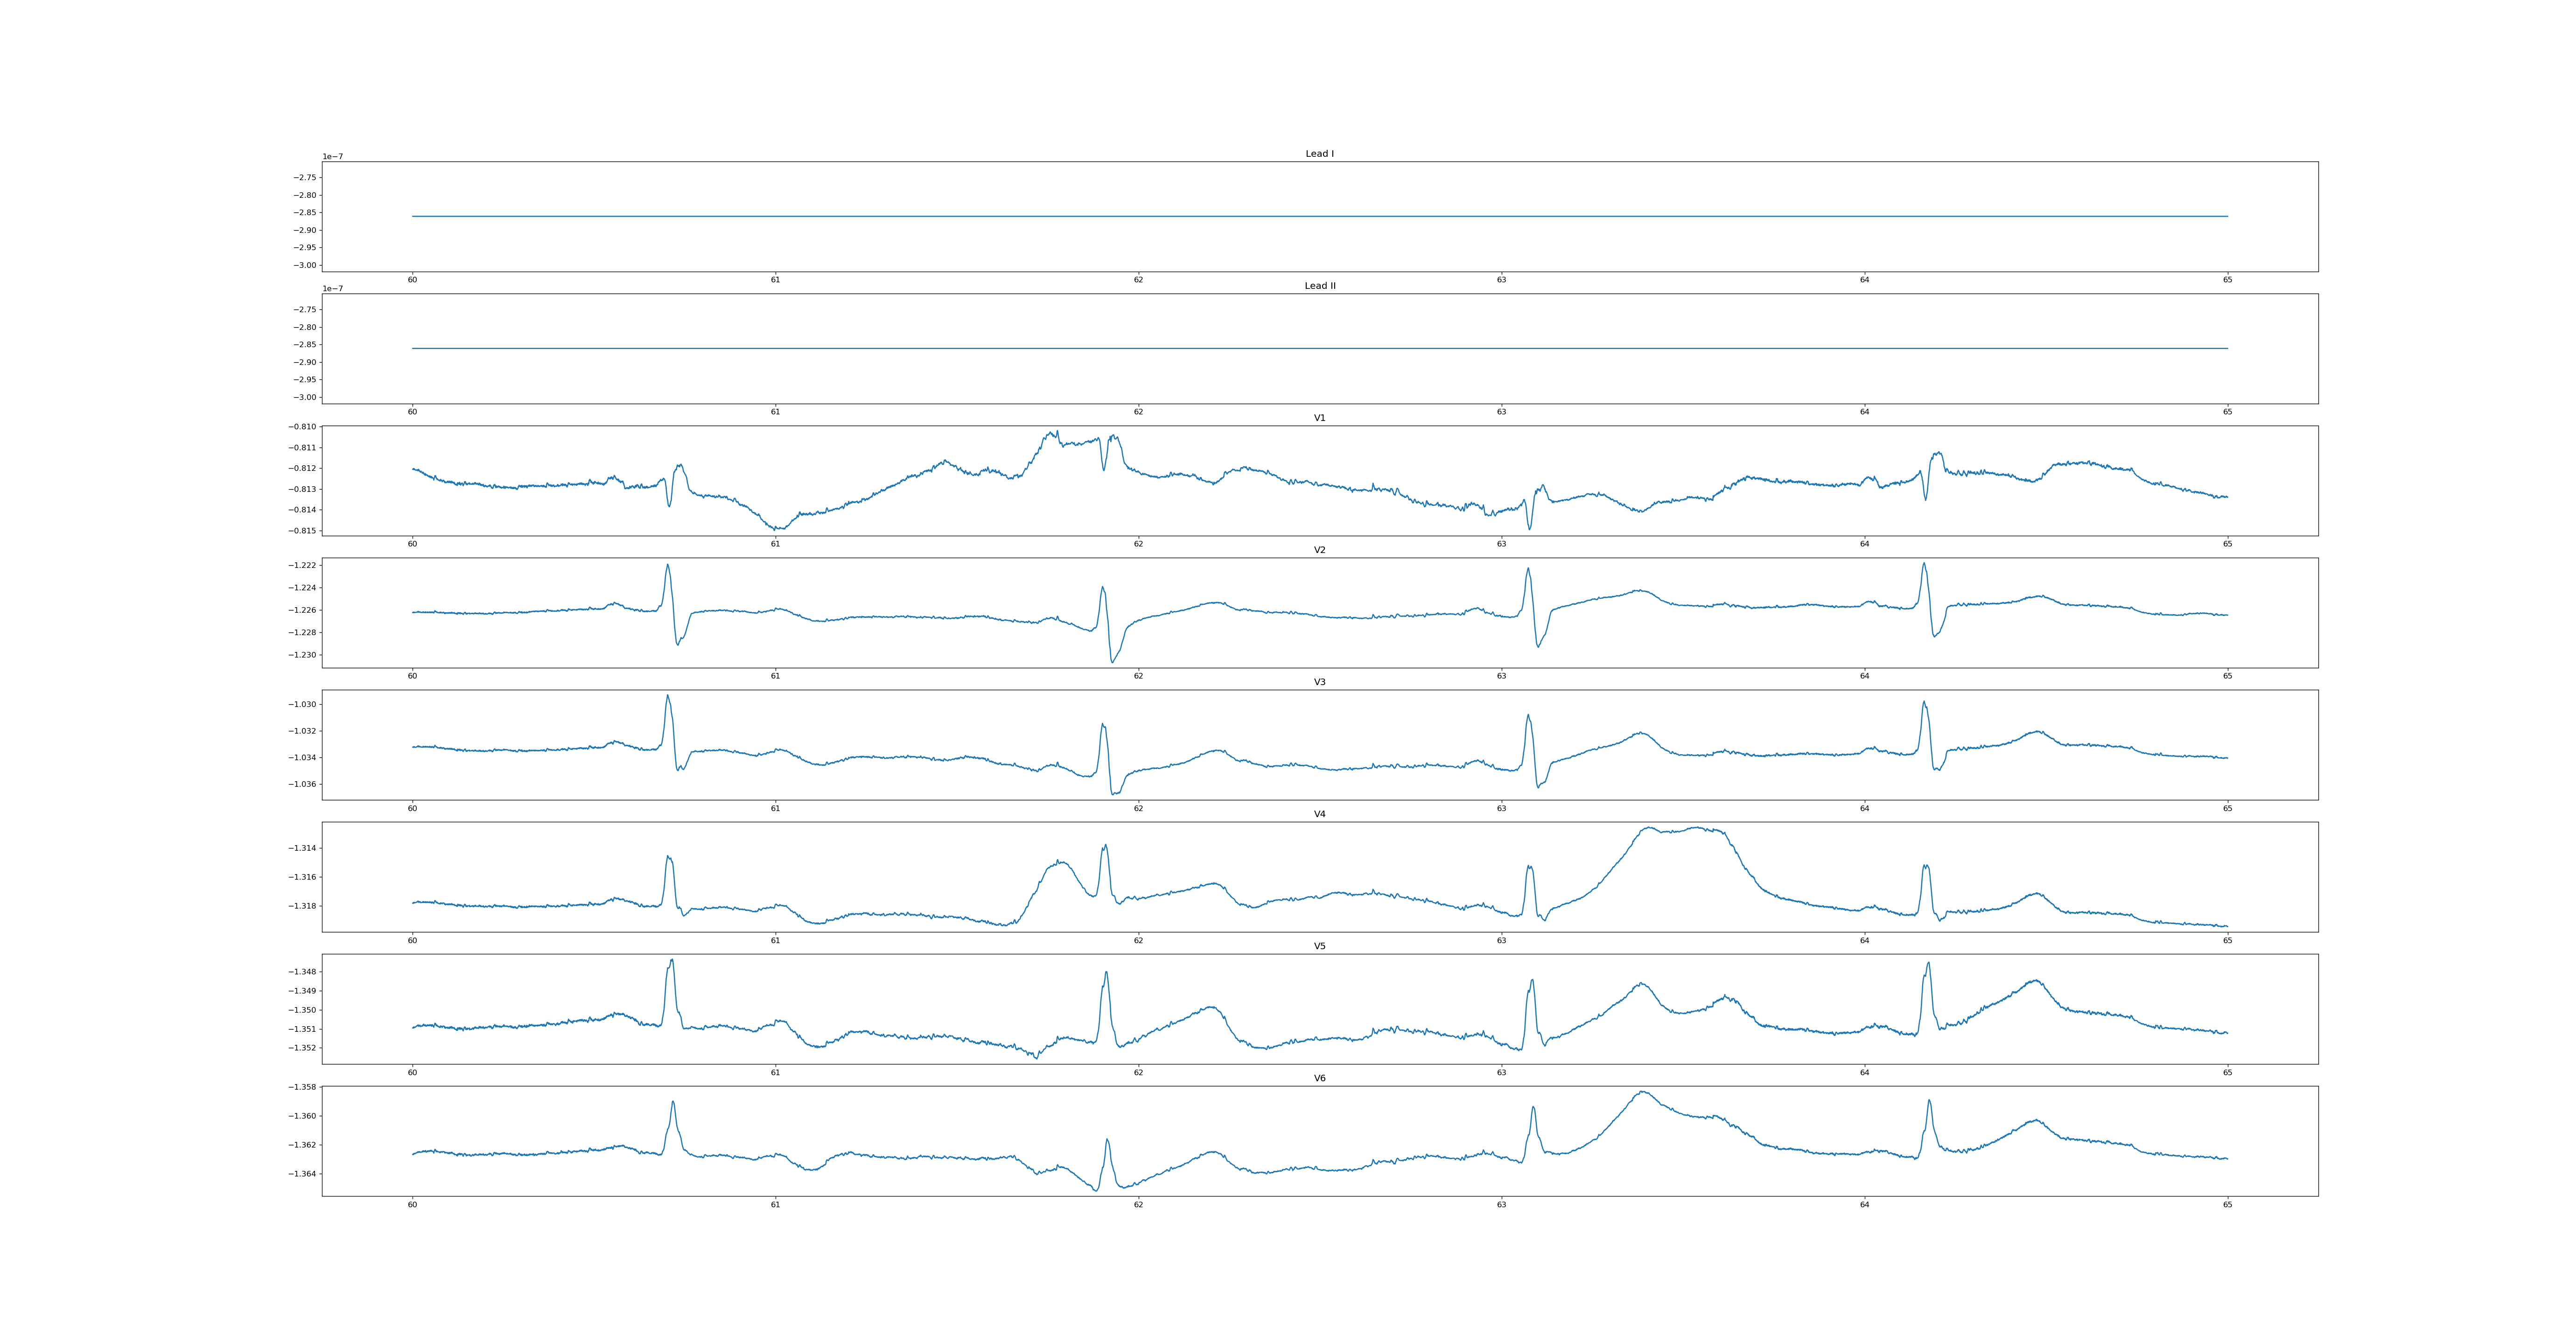Screen dimensions: 2576x1344
Task: Click the -1.348 y-axis tick of V5
Action: [x=303, y=972]
